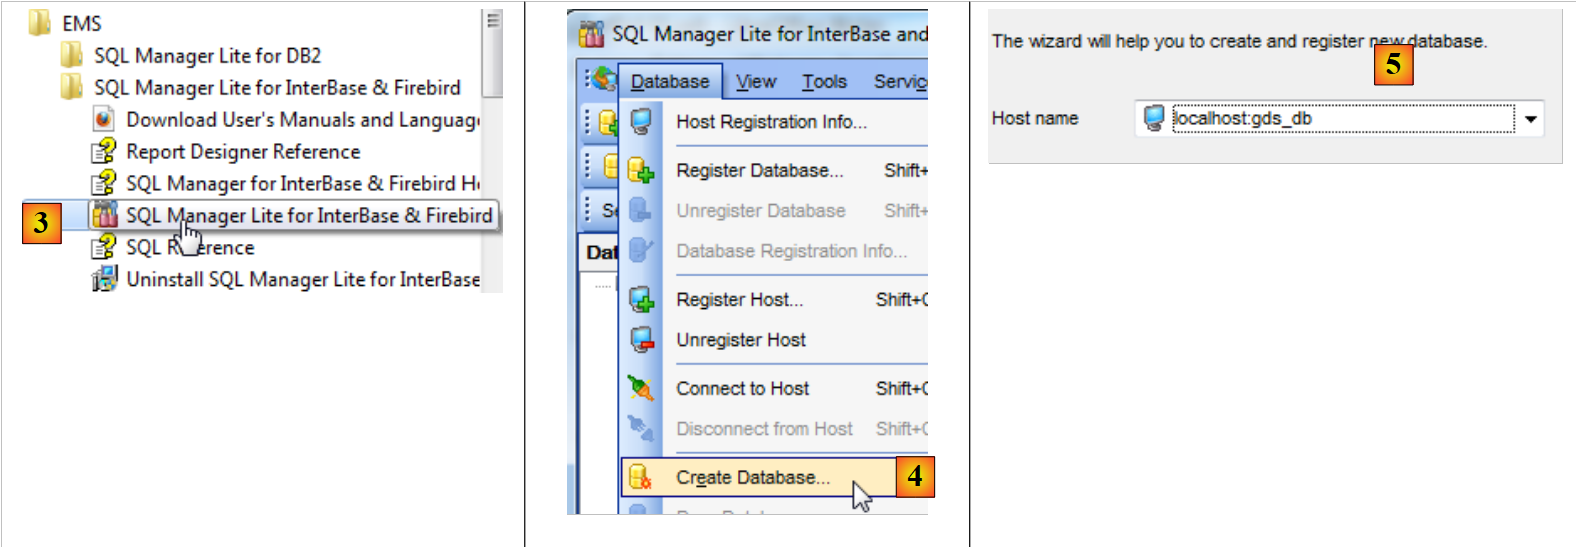Open SQL Manager Lite for DB2 folder
The image size is (1576, 547).
coord(206,56)
